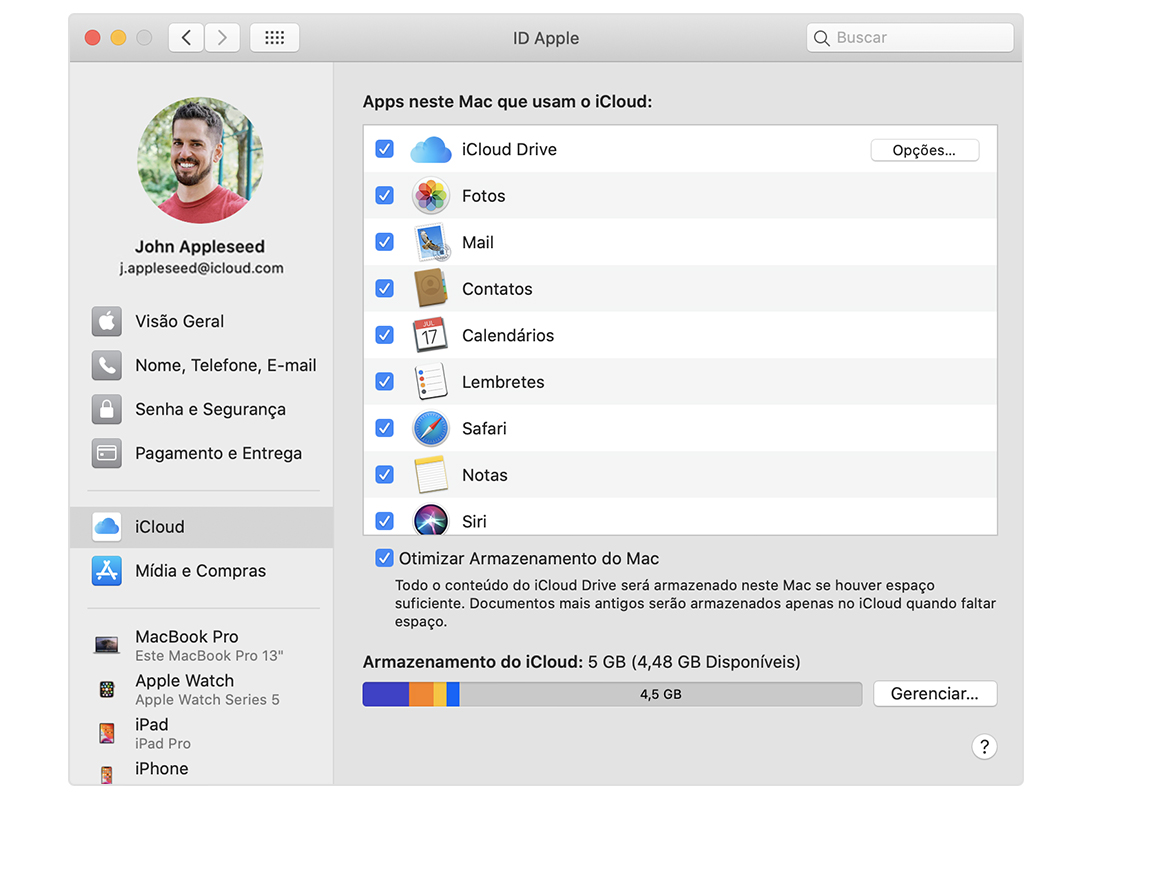Toggle Otimizar Armazenamento do Mac checkbox
The width and height of the screenshot is (1166, 876).
point(384,558)
